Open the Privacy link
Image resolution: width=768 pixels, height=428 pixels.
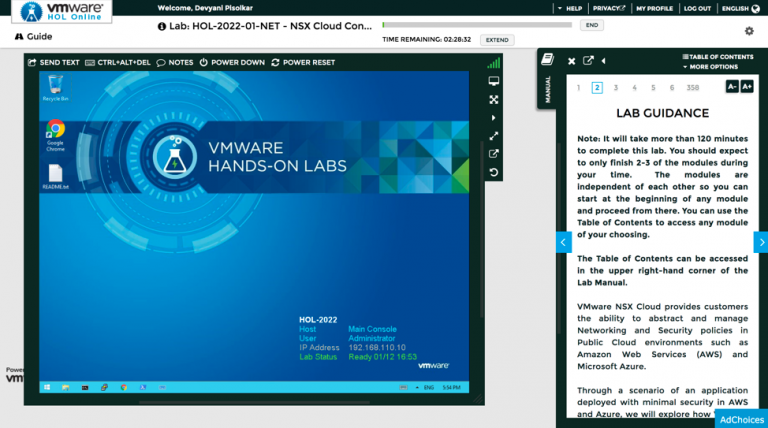coord(609,8)
